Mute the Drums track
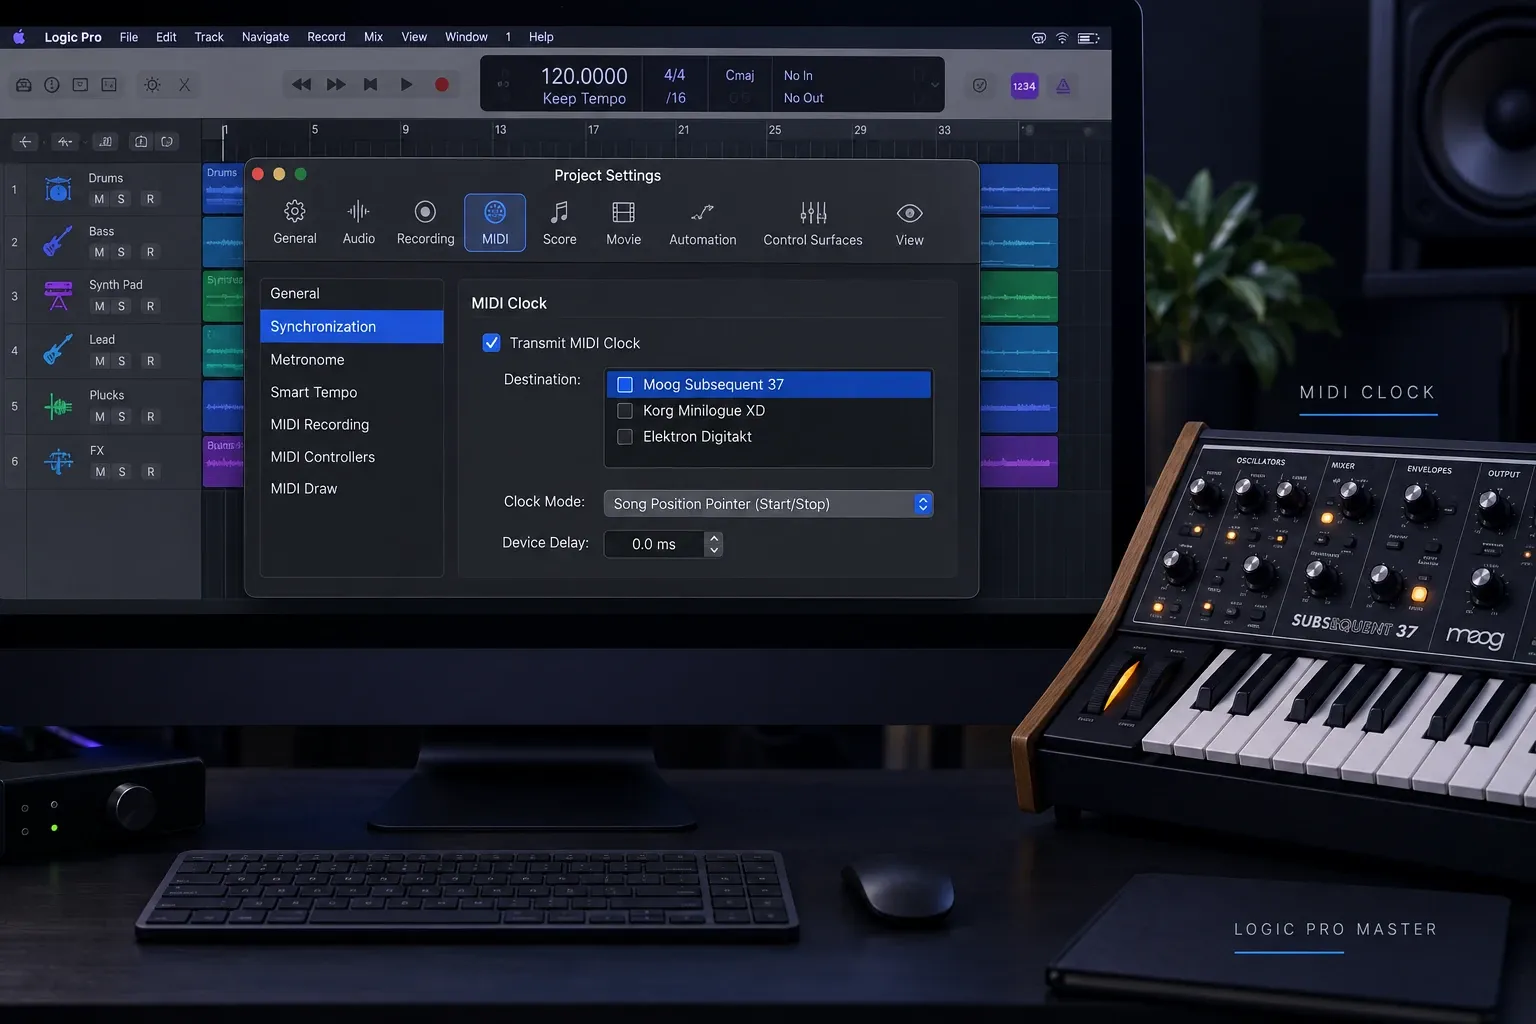This screenshot has height=1024, width=1536. [99, 199]
